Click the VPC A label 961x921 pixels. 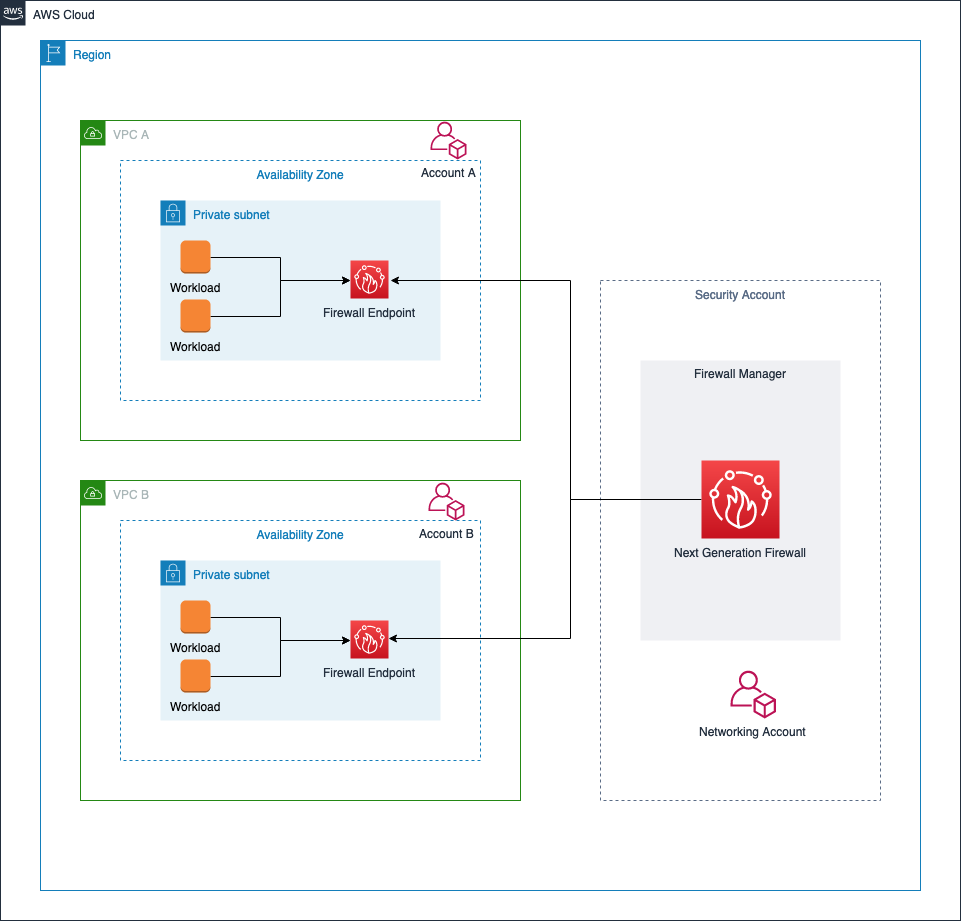tap(131, 134)
